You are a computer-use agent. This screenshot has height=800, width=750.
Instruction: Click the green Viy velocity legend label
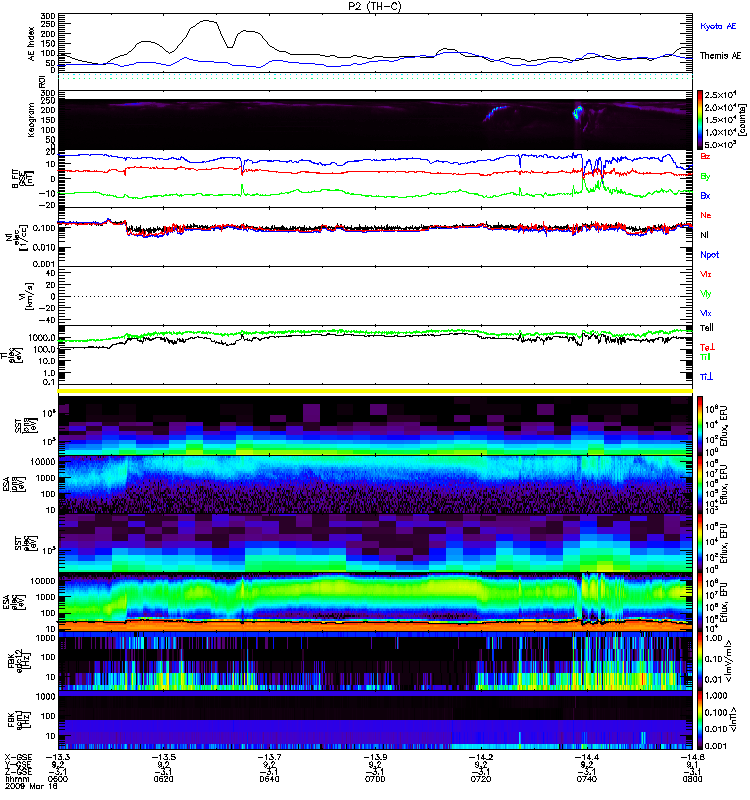tap(705, 294)
